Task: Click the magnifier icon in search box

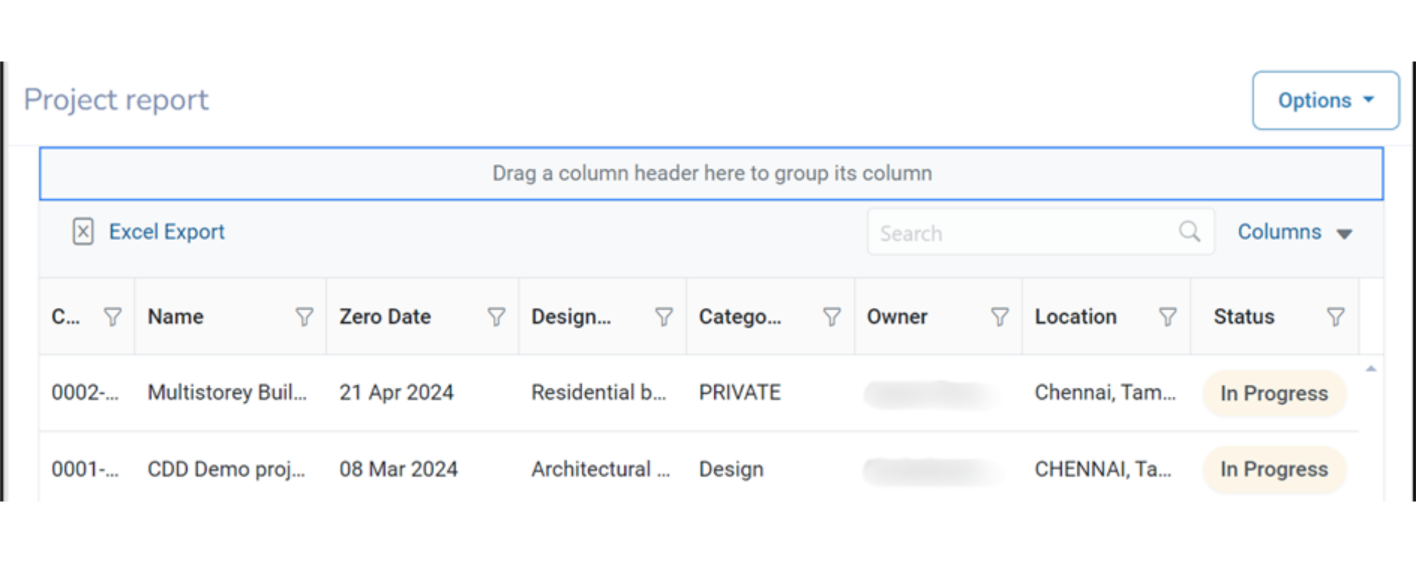Action: click(1189, 232)
